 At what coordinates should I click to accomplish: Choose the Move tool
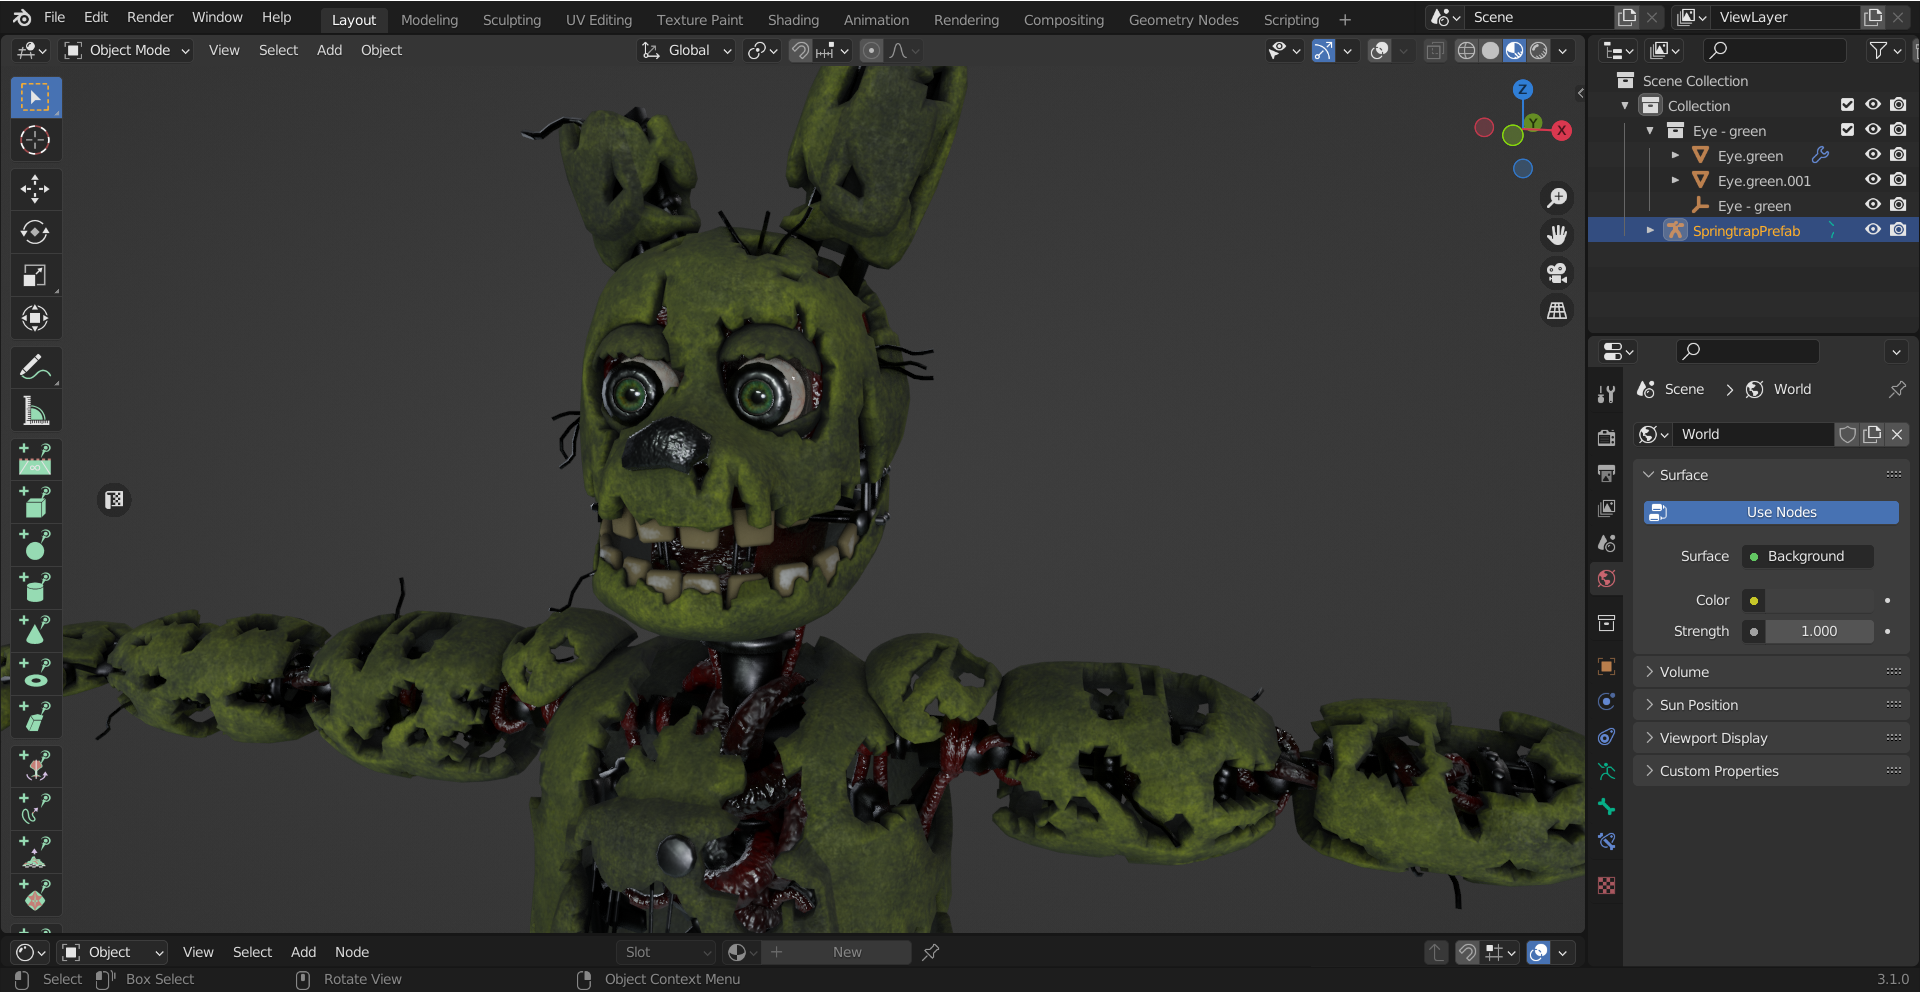36,189
